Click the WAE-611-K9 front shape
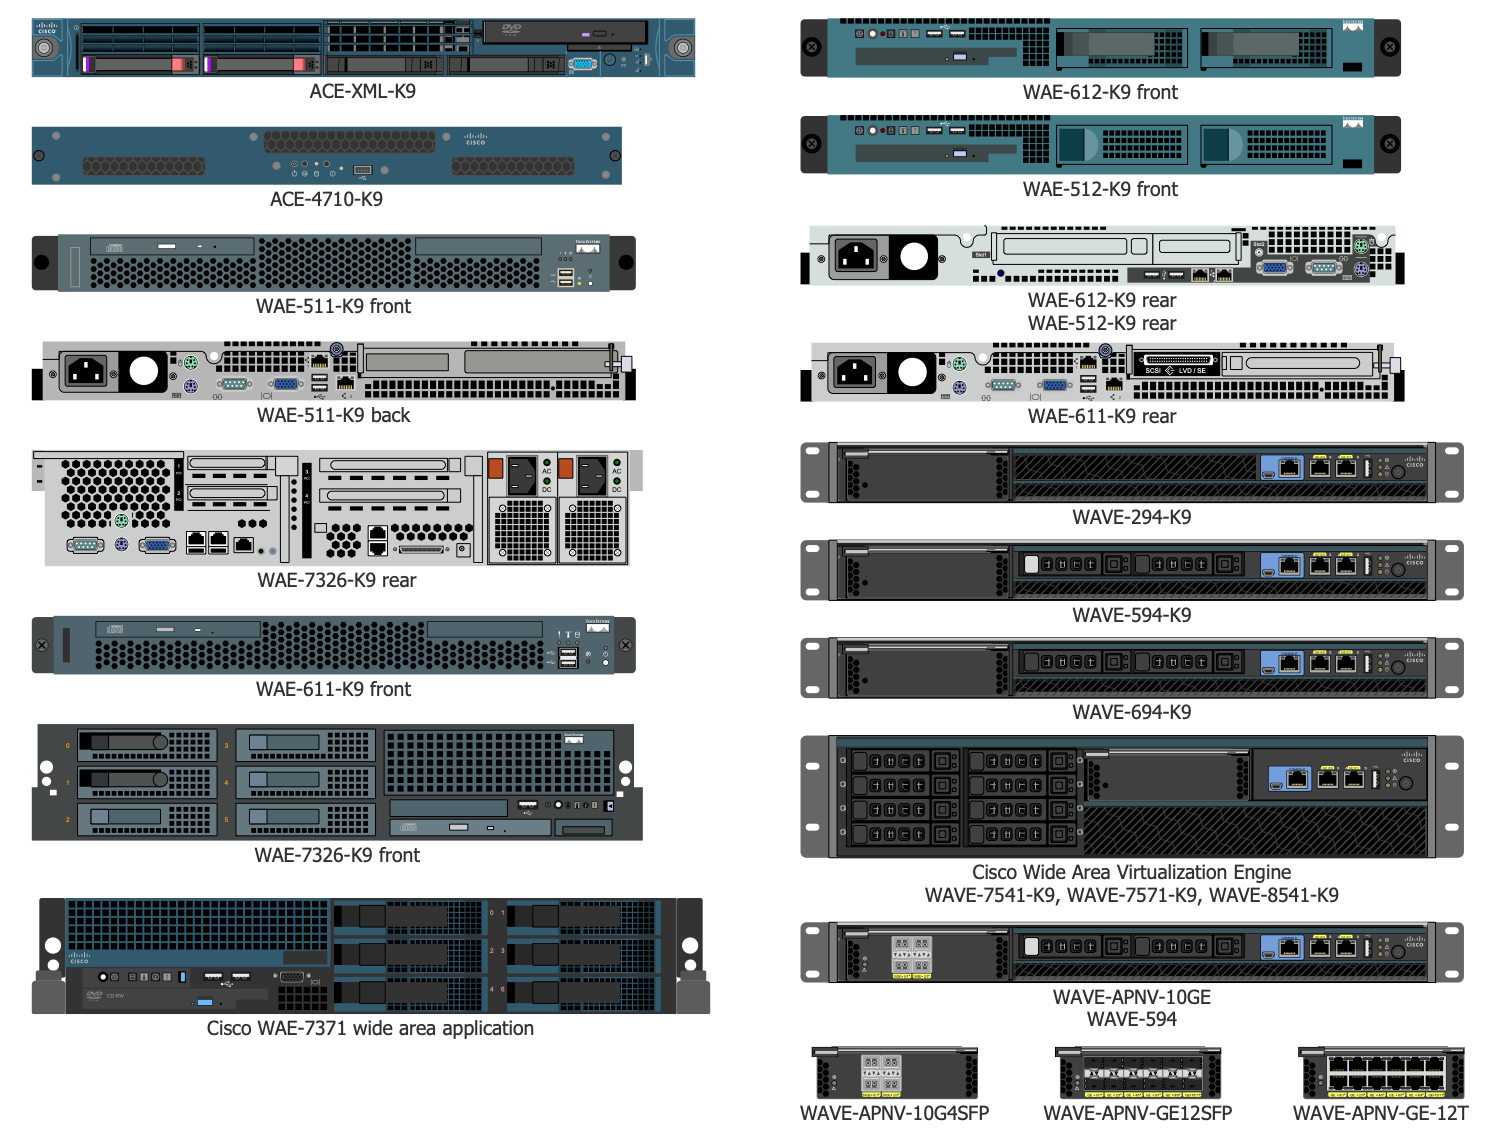The height and width of the screenshot is (1142, 1500). coord(334,645)
